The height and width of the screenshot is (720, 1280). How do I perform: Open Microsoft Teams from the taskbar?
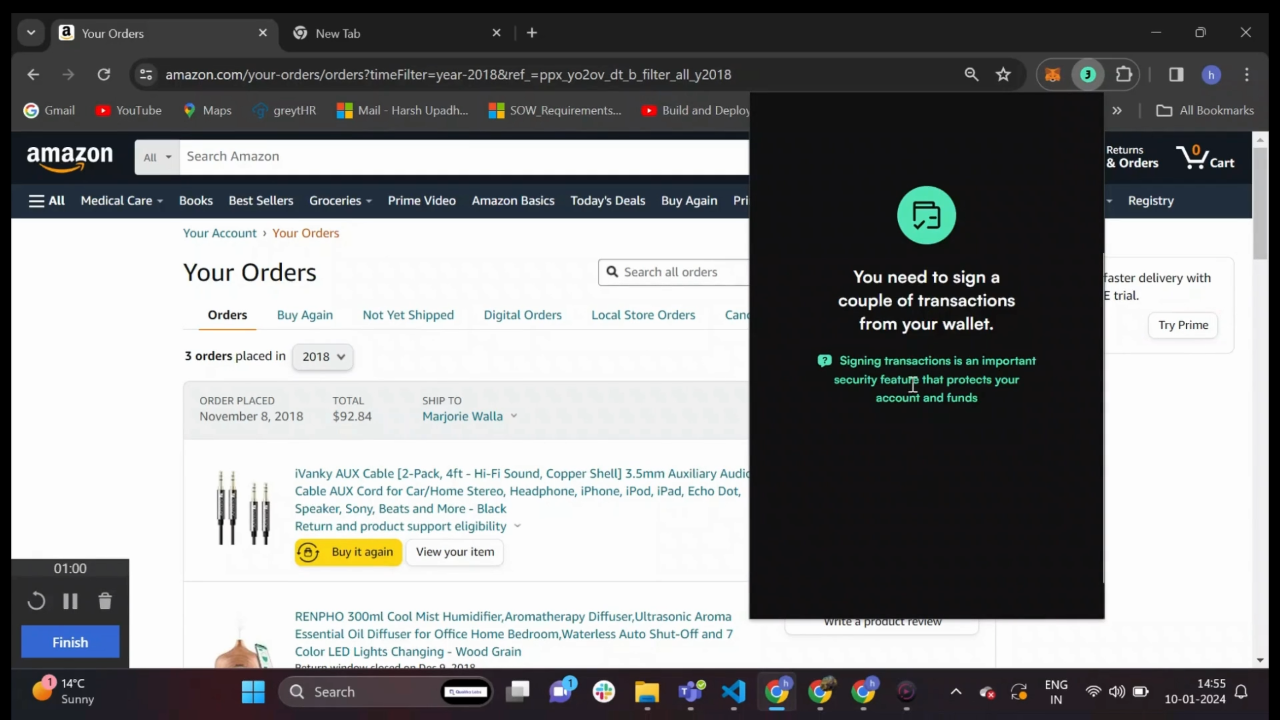tap(690, 692)
